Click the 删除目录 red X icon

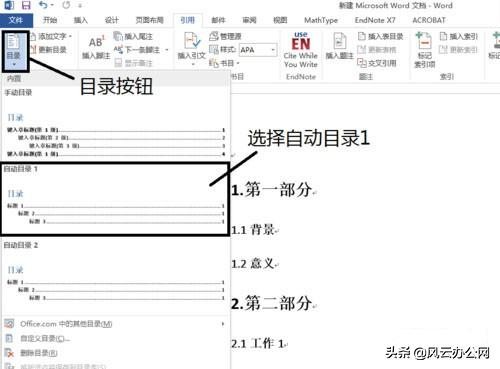point(9,353)
